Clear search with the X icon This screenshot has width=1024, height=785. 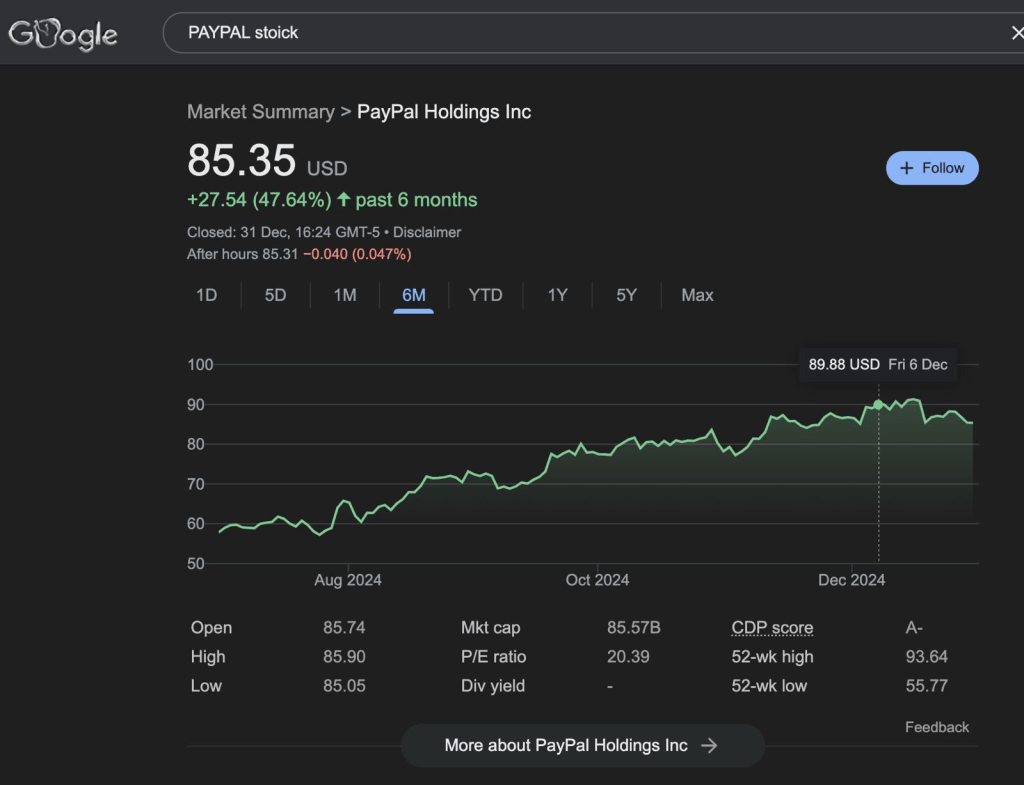point(1017,33)
